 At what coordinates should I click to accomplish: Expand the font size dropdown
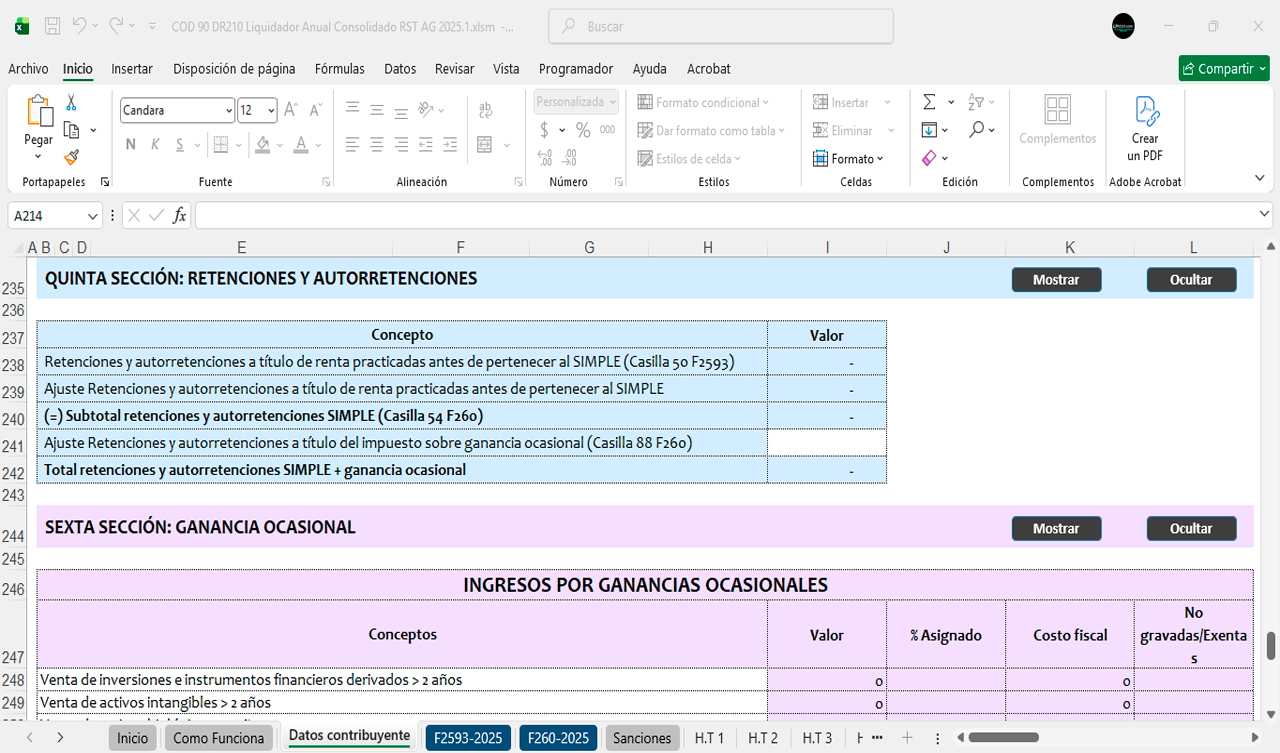pos(271,110)
